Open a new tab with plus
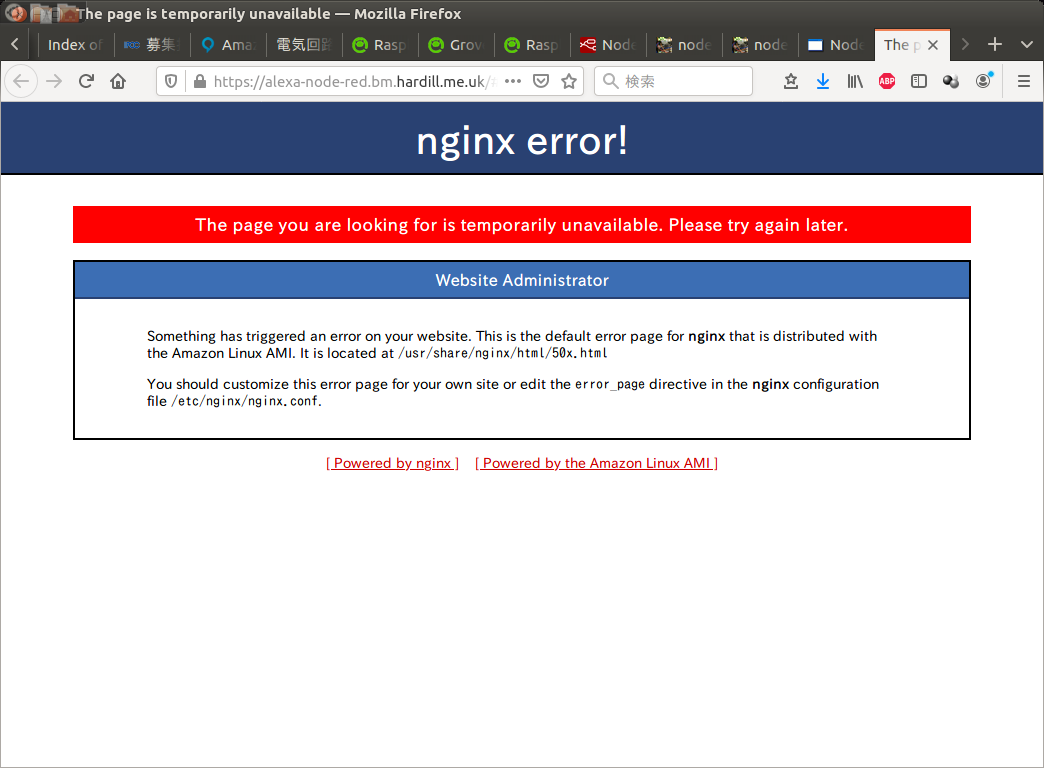The height and width of the screenshot is (768, 1044). pyautogui.click(x=995, y=44)
